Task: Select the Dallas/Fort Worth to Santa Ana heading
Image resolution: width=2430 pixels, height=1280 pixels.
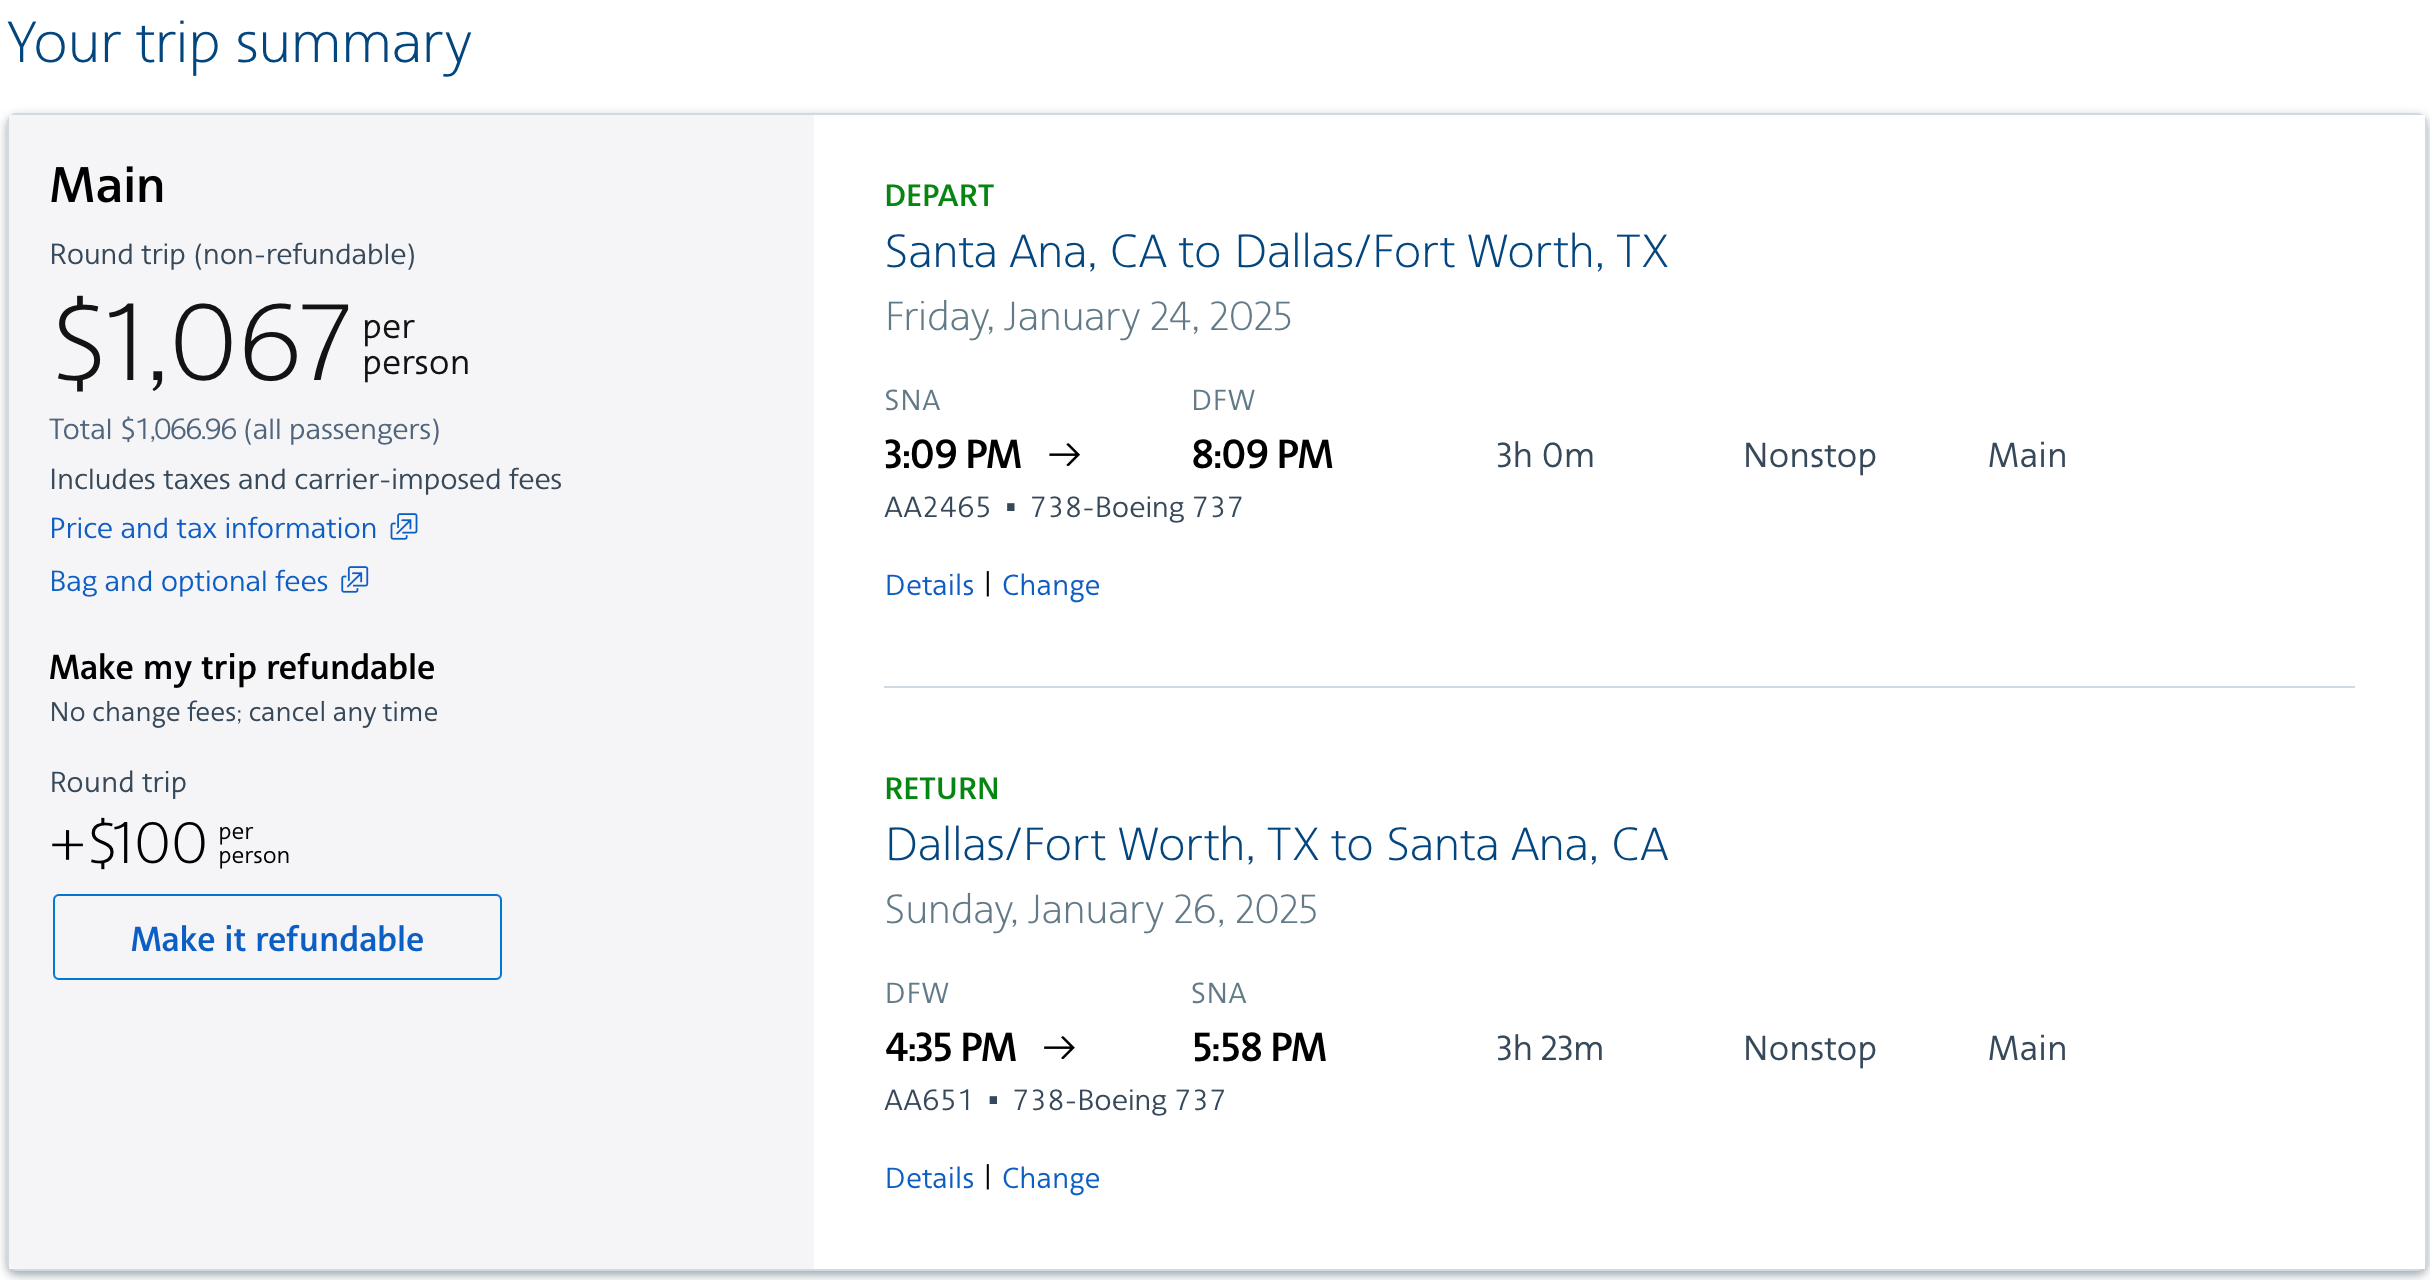Action: (x=1276, y=845)
